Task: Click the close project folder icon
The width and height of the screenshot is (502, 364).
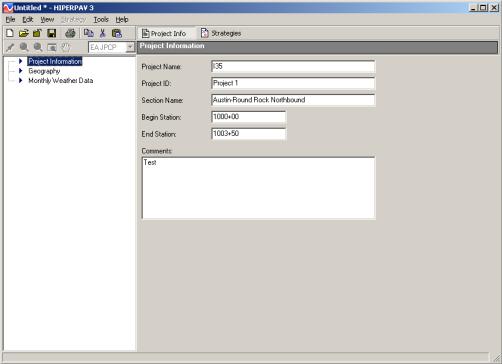Action: 37,33
